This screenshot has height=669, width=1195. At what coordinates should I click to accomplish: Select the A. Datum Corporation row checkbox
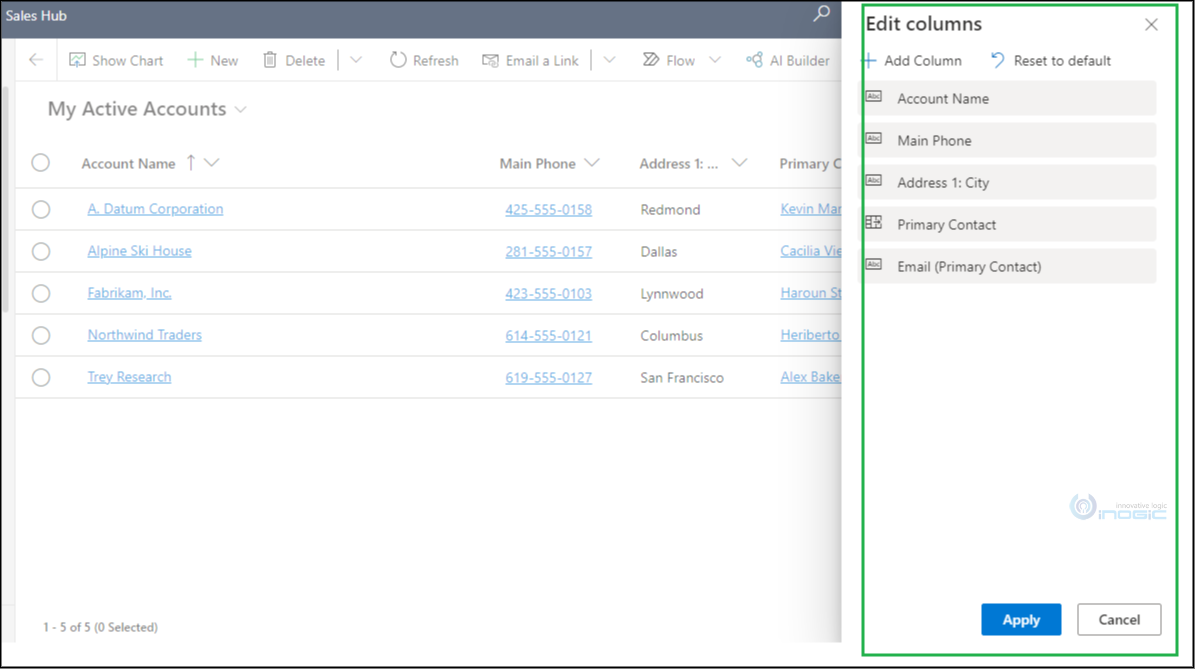click(40, 210)
